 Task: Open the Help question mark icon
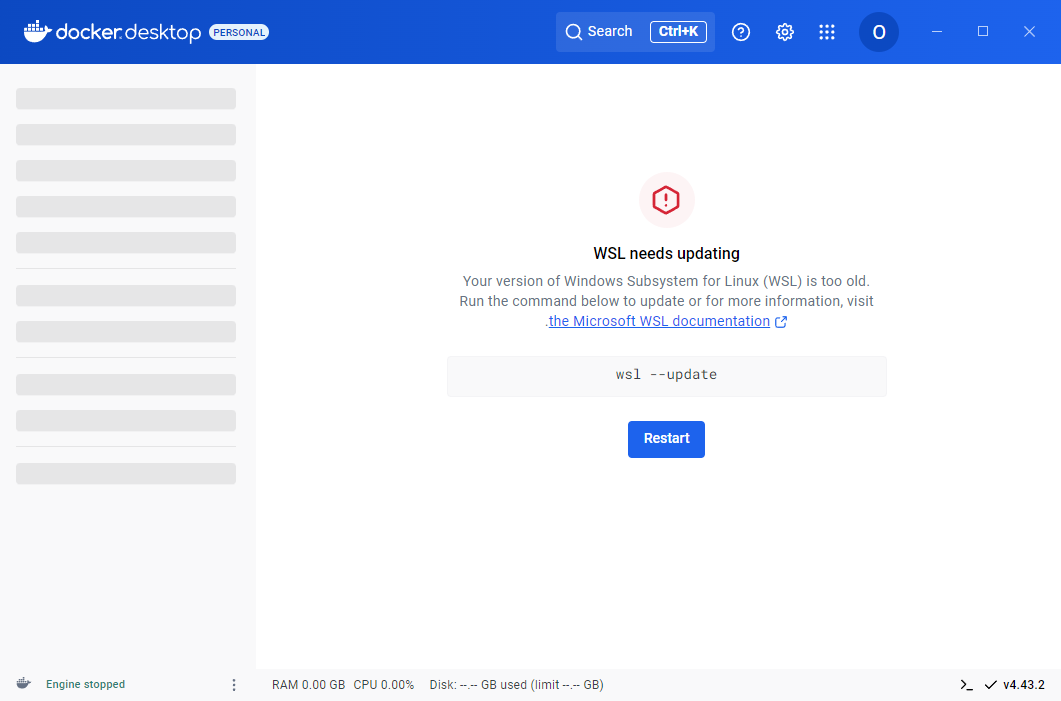pyautogui.click(x=741, y=32)
